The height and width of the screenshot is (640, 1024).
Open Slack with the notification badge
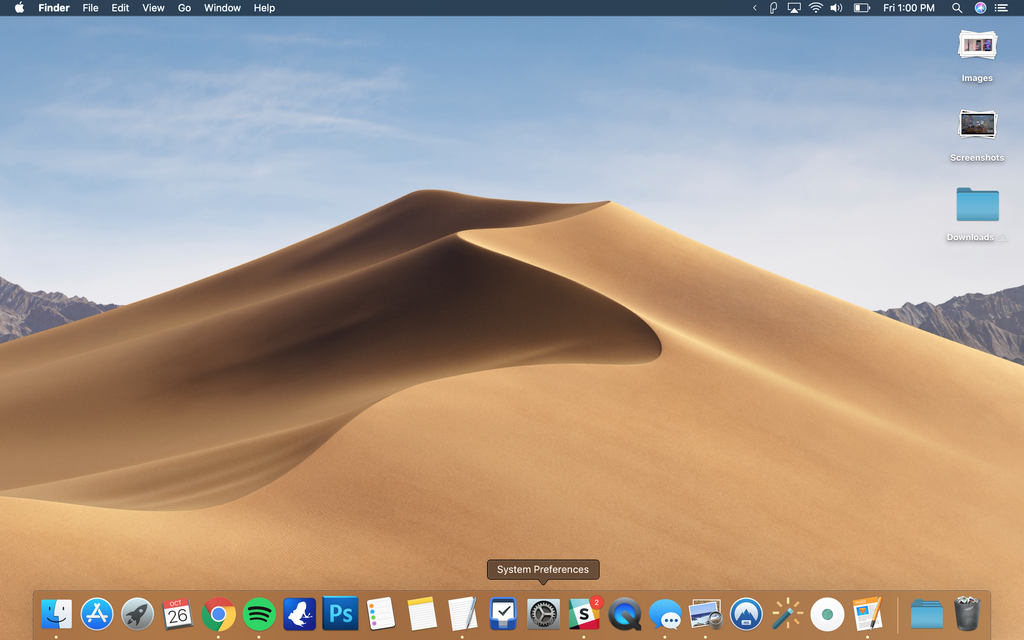(x=584, y=613)
